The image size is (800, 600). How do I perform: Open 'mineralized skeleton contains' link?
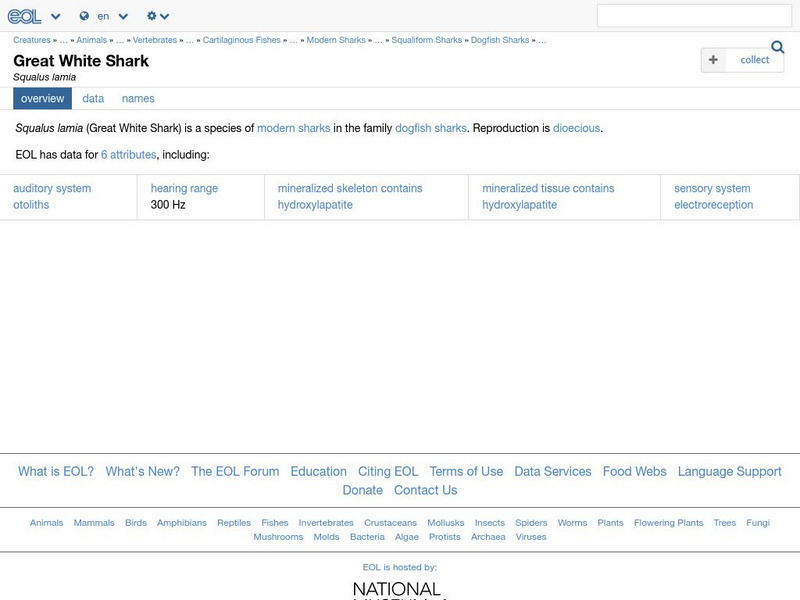350,188
